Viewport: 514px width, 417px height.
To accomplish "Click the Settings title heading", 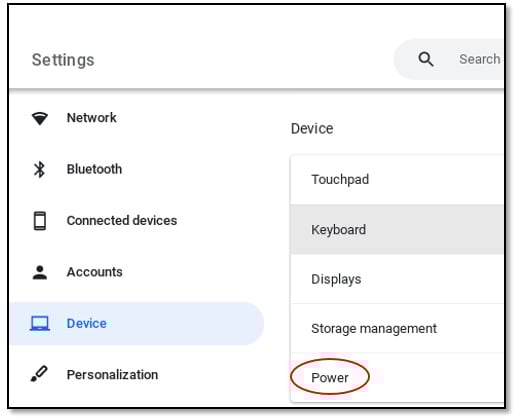I will coord(63,60).
